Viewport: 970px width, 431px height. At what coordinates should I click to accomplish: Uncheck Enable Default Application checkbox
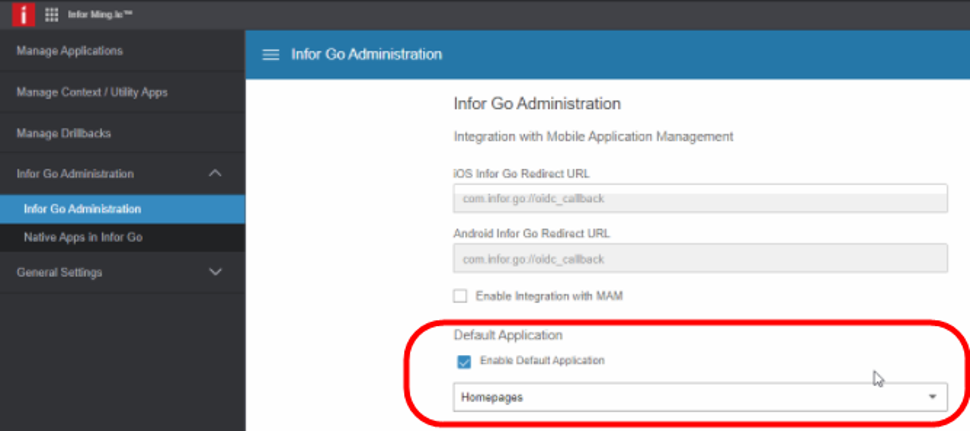point(463,361)
